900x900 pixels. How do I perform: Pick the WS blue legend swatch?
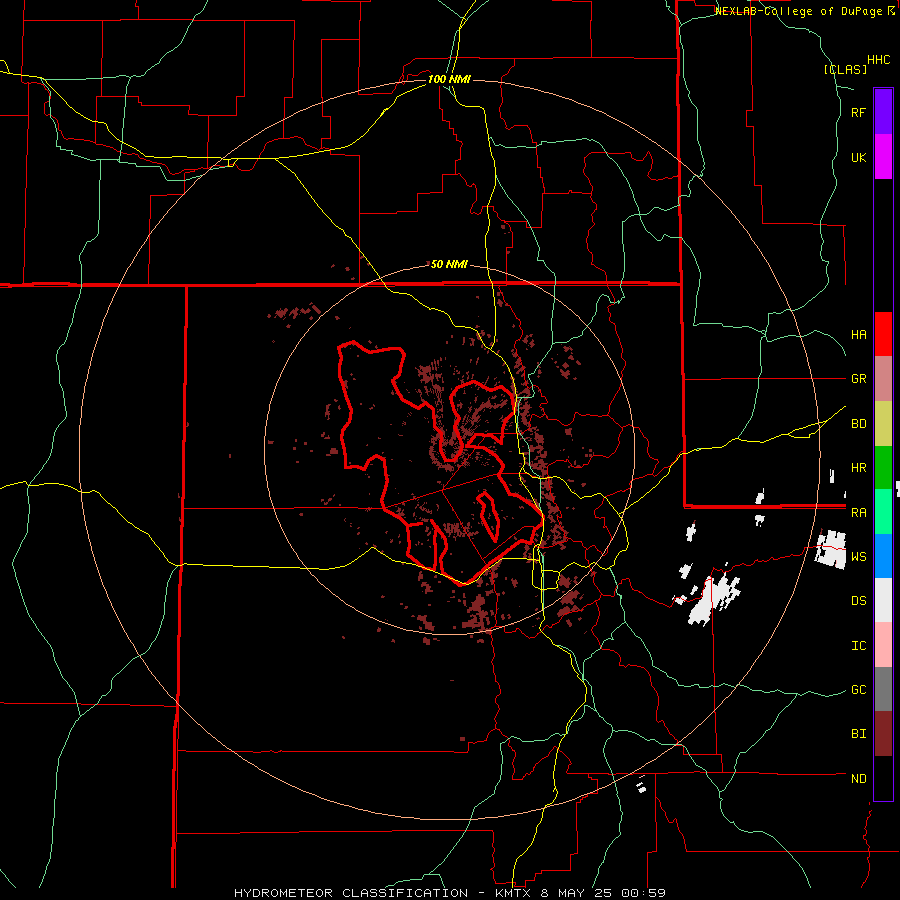point(883,556)
